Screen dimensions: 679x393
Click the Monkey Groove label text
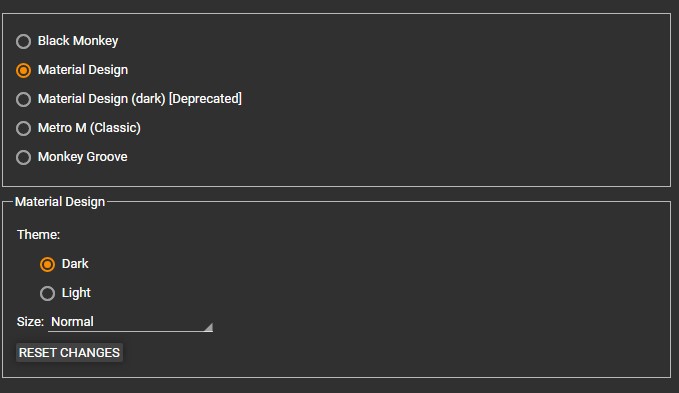tap(83, 157)
